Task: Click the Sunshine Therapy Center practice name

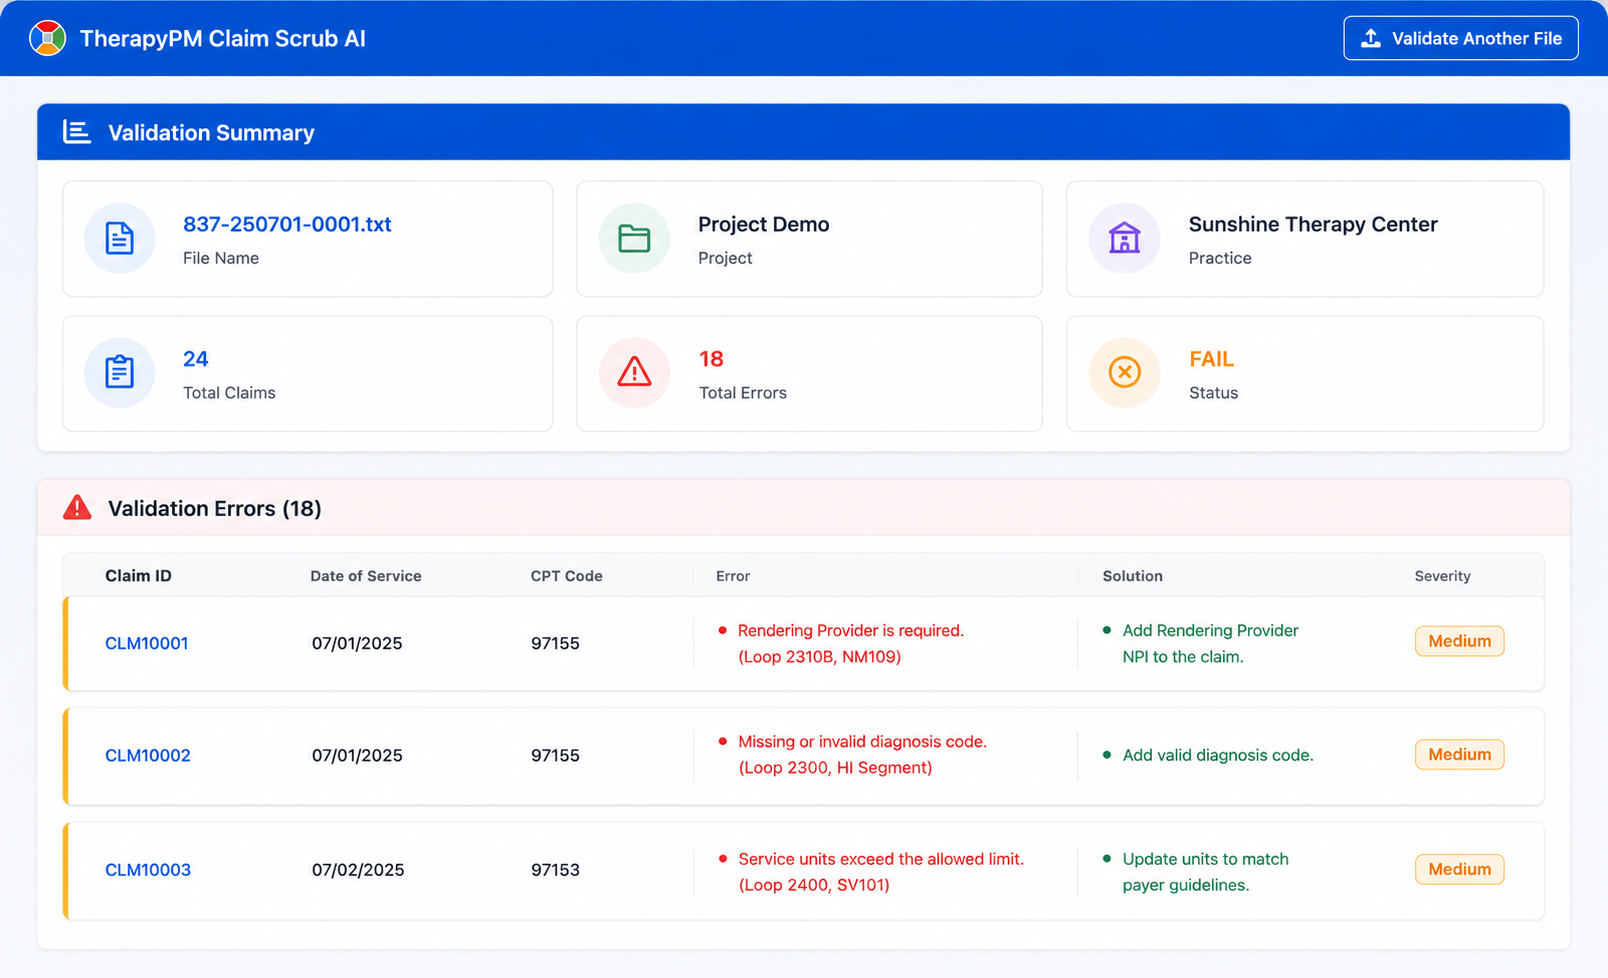Action: (x=1313, y=224)
